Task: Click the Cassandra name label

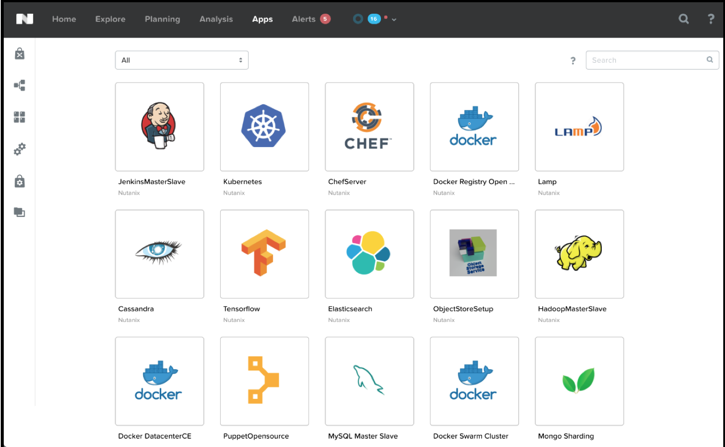Action: pyautogui.click(x=136, y=309)
